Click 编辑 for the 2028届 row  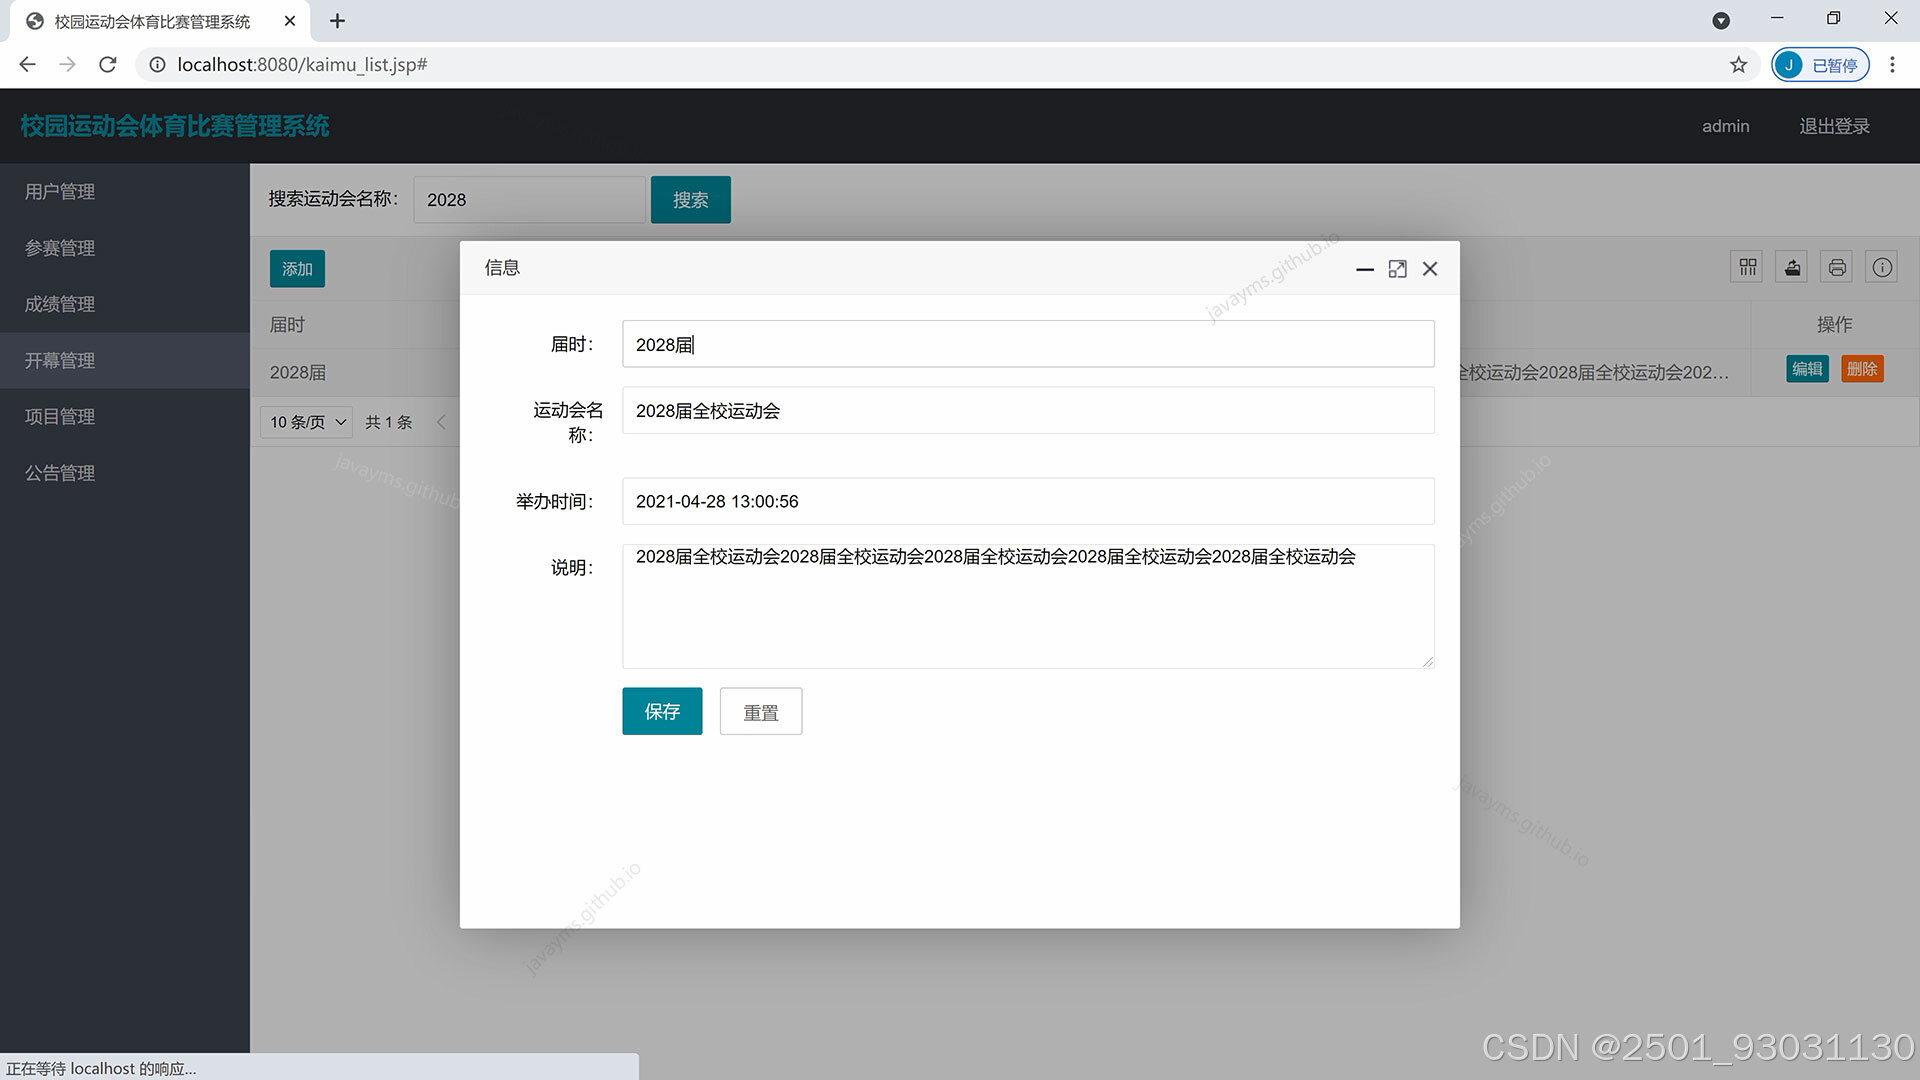tap(1807, 369)
